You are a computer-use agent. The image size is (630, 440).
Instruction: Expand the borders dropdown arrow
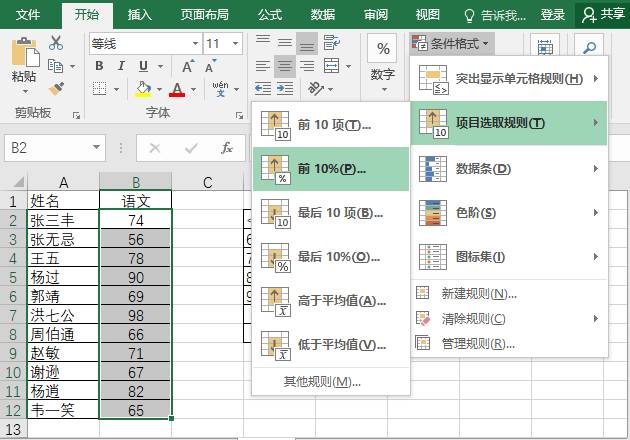(116, 89)
